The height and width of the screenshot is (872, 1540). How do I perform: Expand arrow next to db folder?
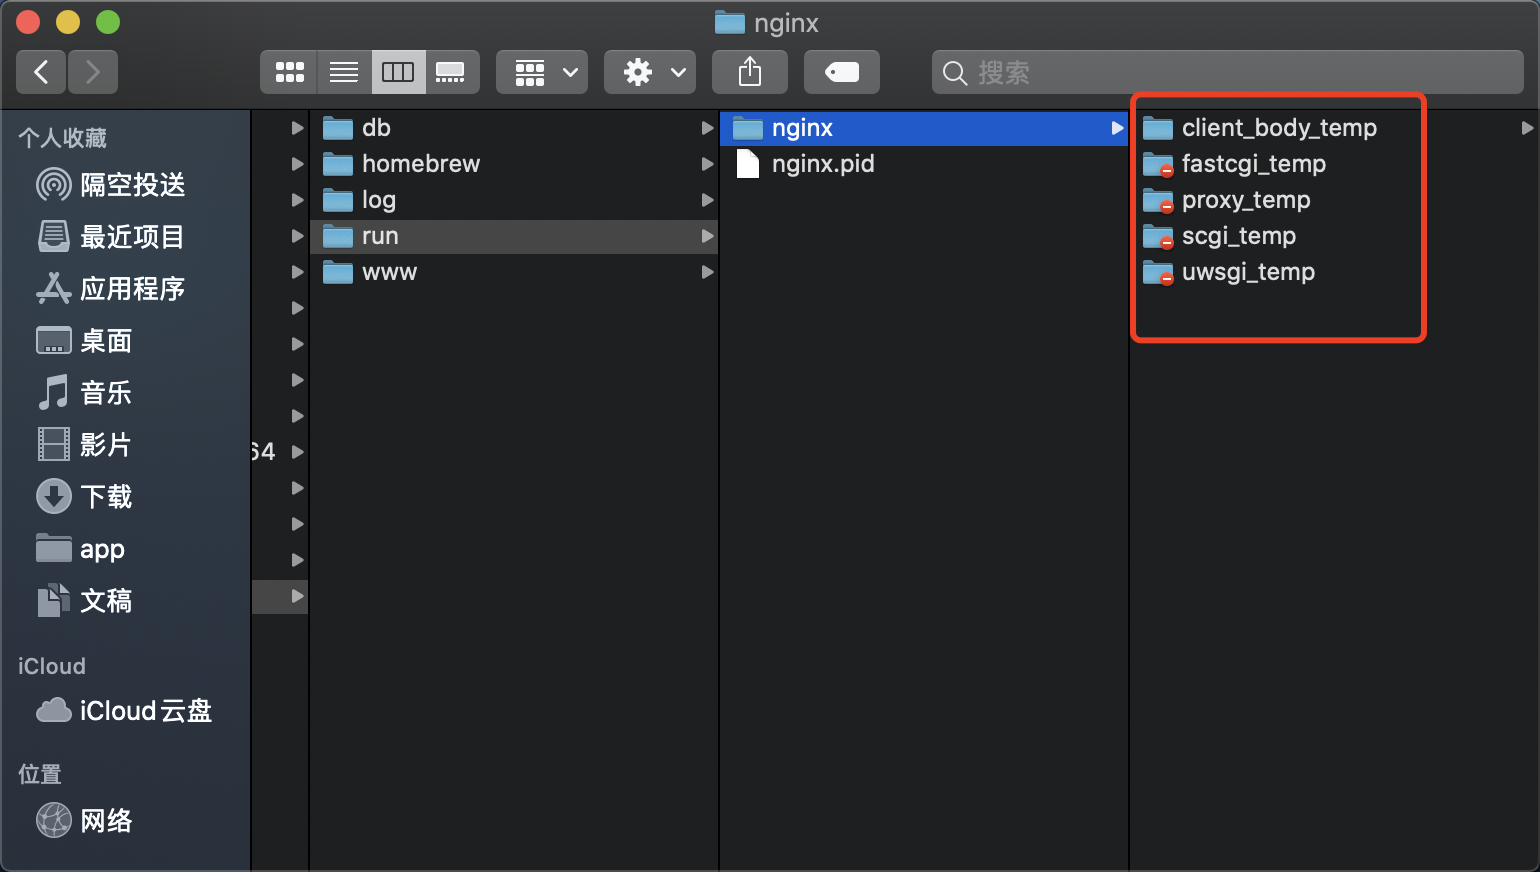click(707, 128)
